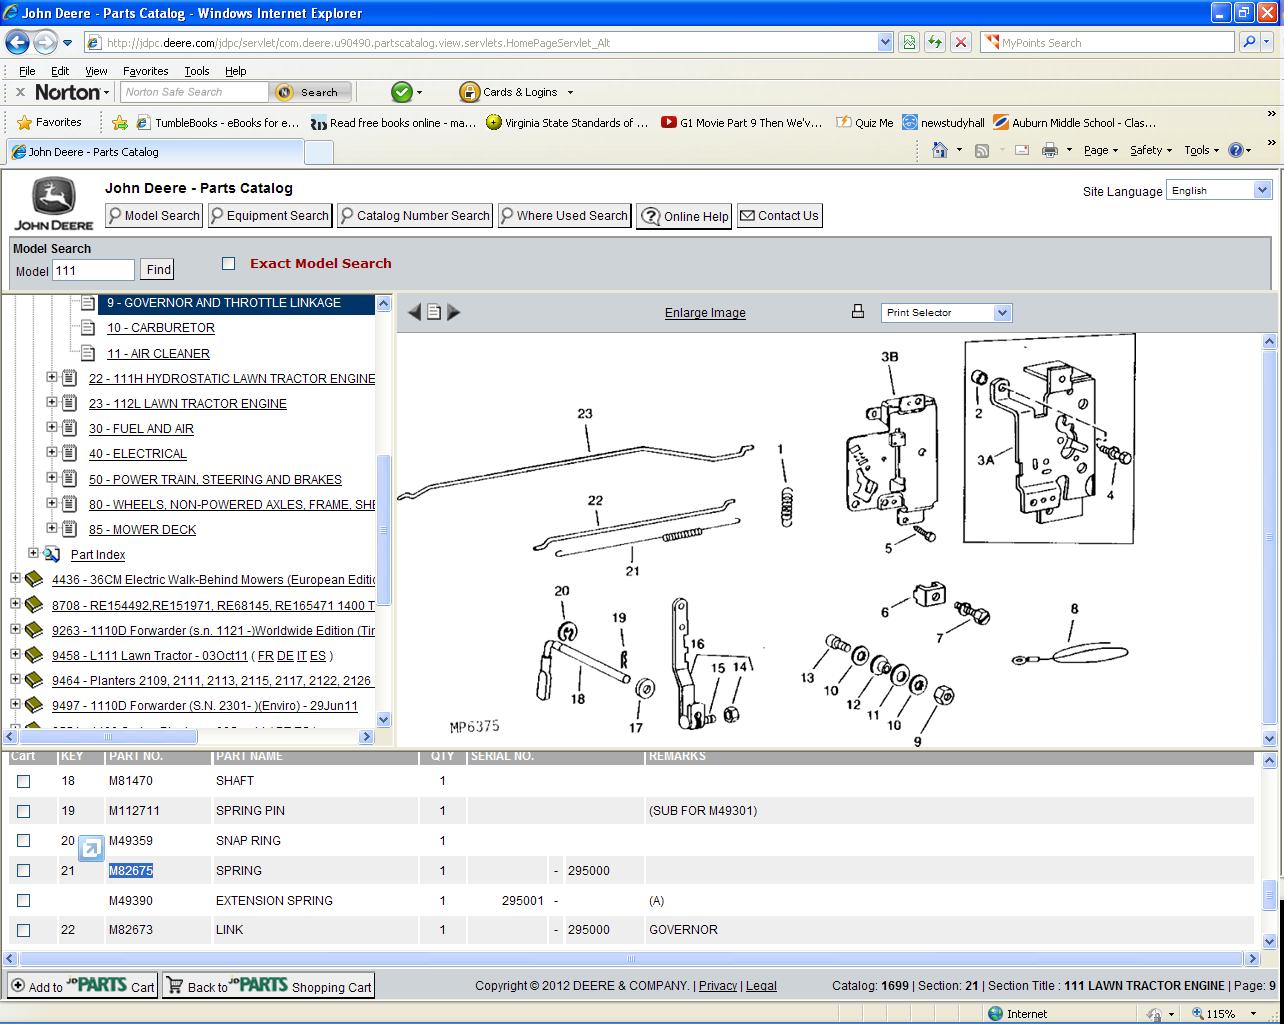This screenshot has height=1024, width=1284.
Task: Open the Favorites menu
Action: (x=146, y=71)
